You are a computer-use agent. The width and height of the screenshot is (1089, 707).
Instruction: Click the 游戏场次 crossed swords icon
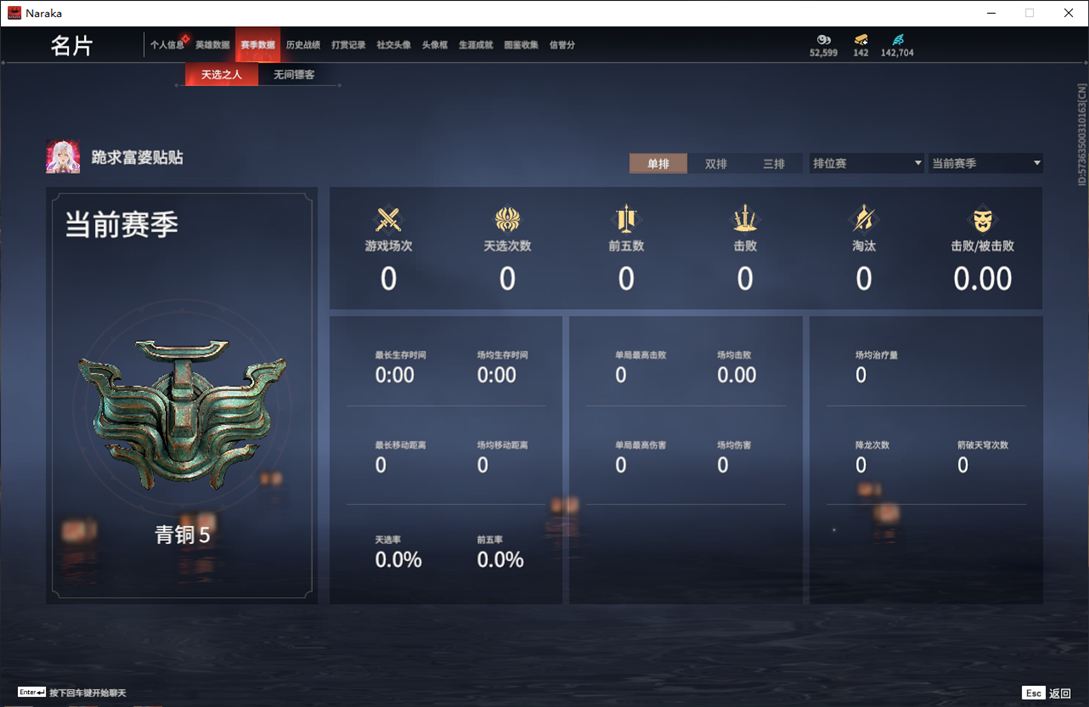point(388,219)
